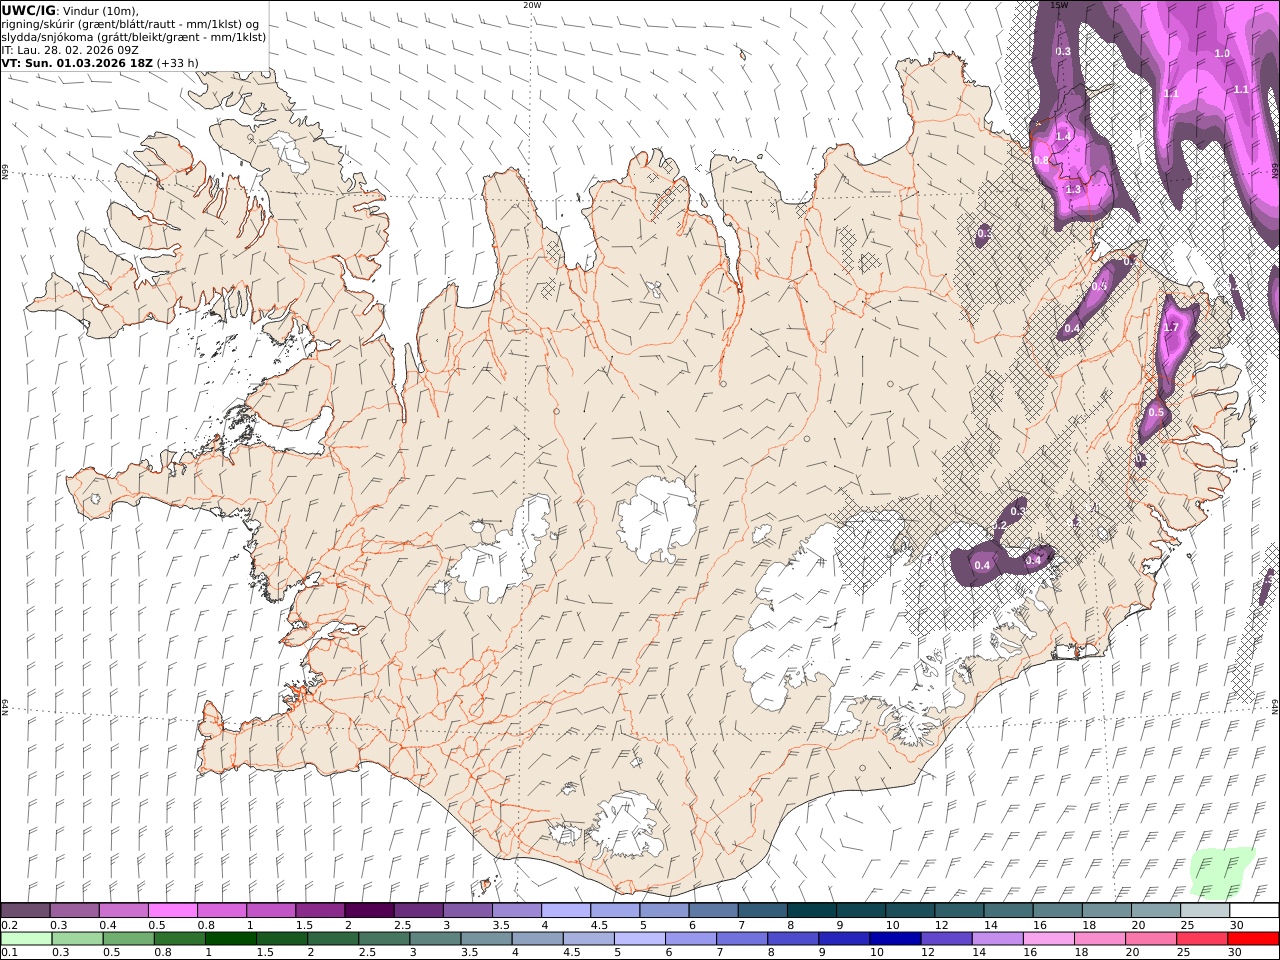
Task: Click the '2.5' label in the top legend row
Action: 403,925
